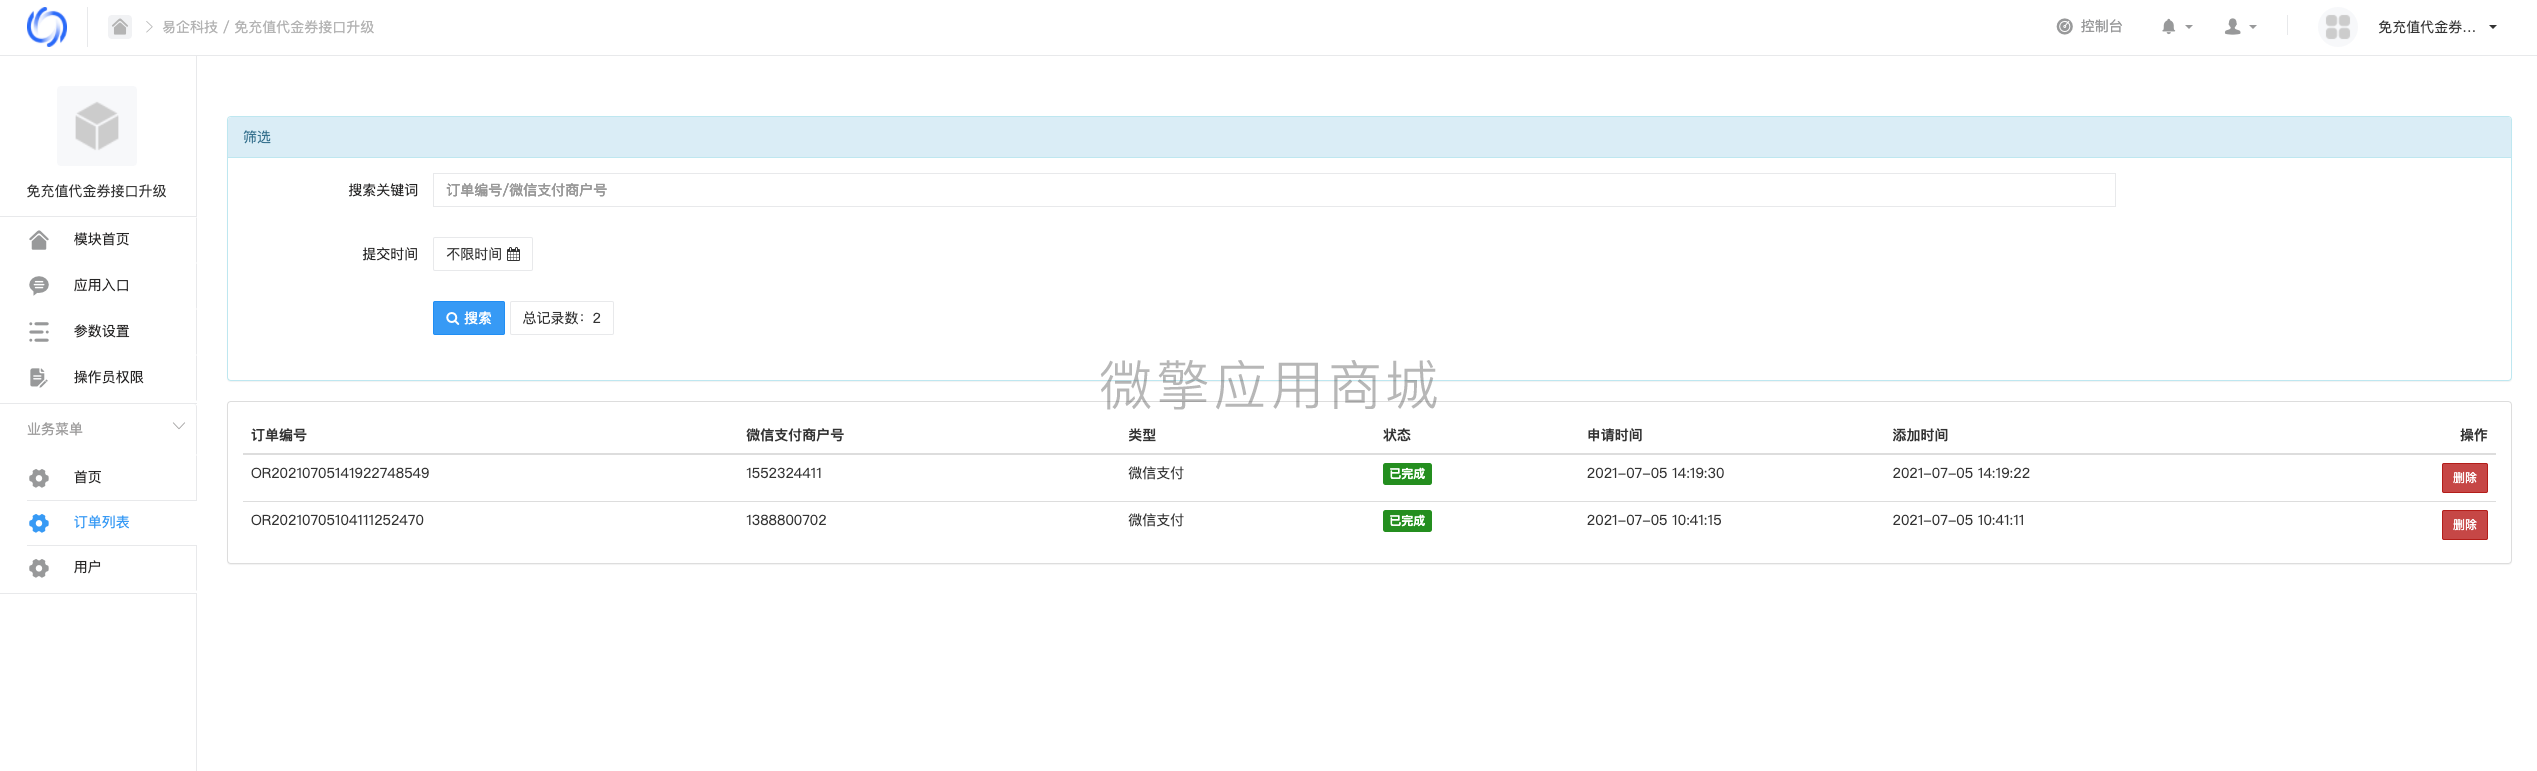Click apply time 2021-07-05 14:19:30

(1656, 473)
